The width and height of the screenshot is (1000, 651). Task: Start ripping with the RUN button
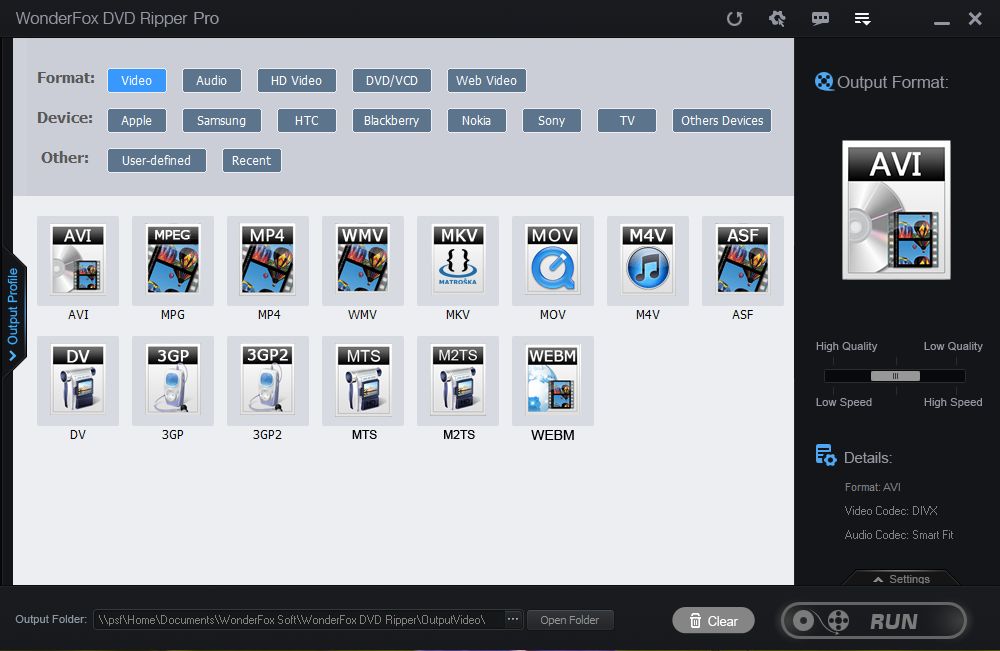tap(874, 620)
